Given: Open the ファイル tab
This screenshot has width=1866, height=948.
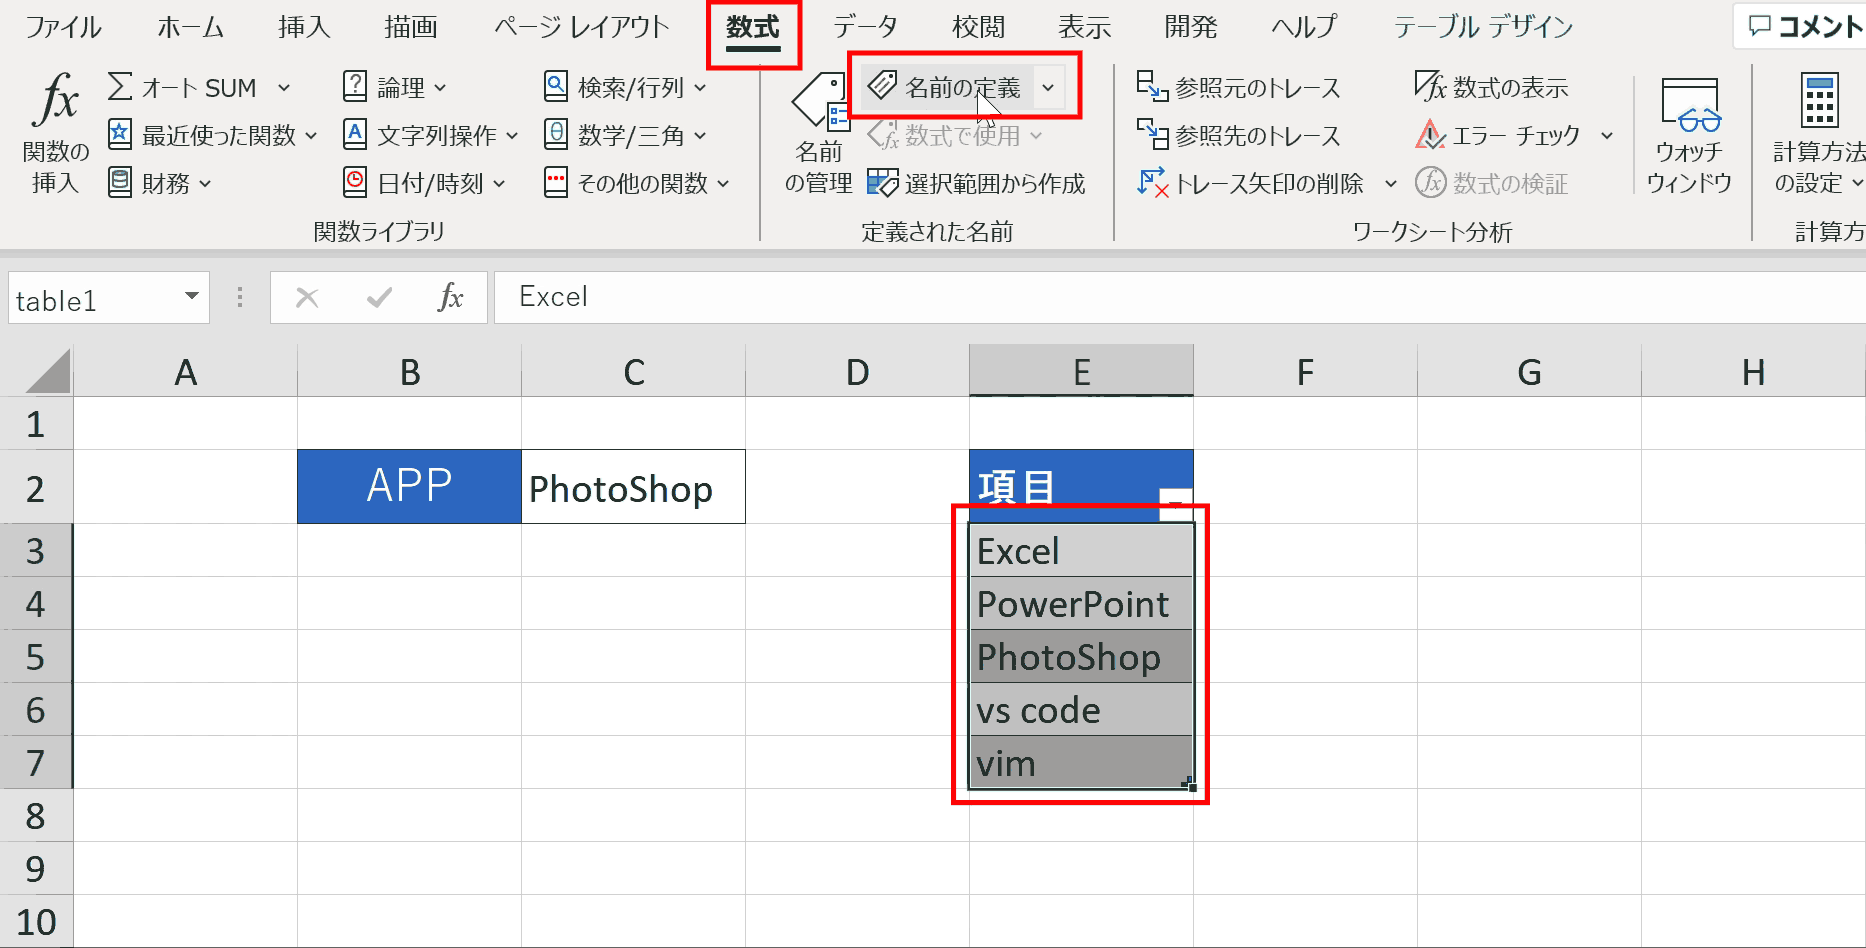Looking at the screenshot, I should (x=63, y=27).
